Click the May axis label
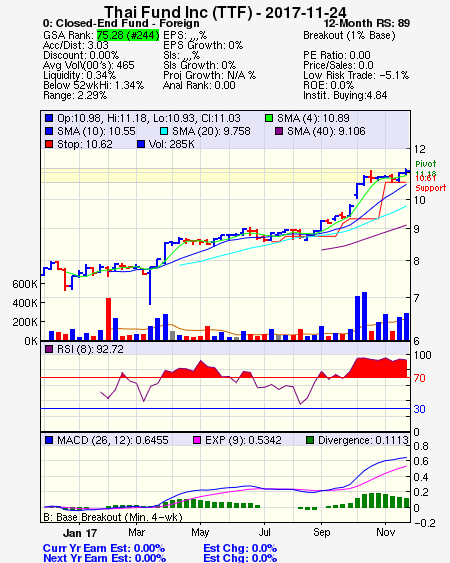450x563 pixels. [x=200, y=532]
